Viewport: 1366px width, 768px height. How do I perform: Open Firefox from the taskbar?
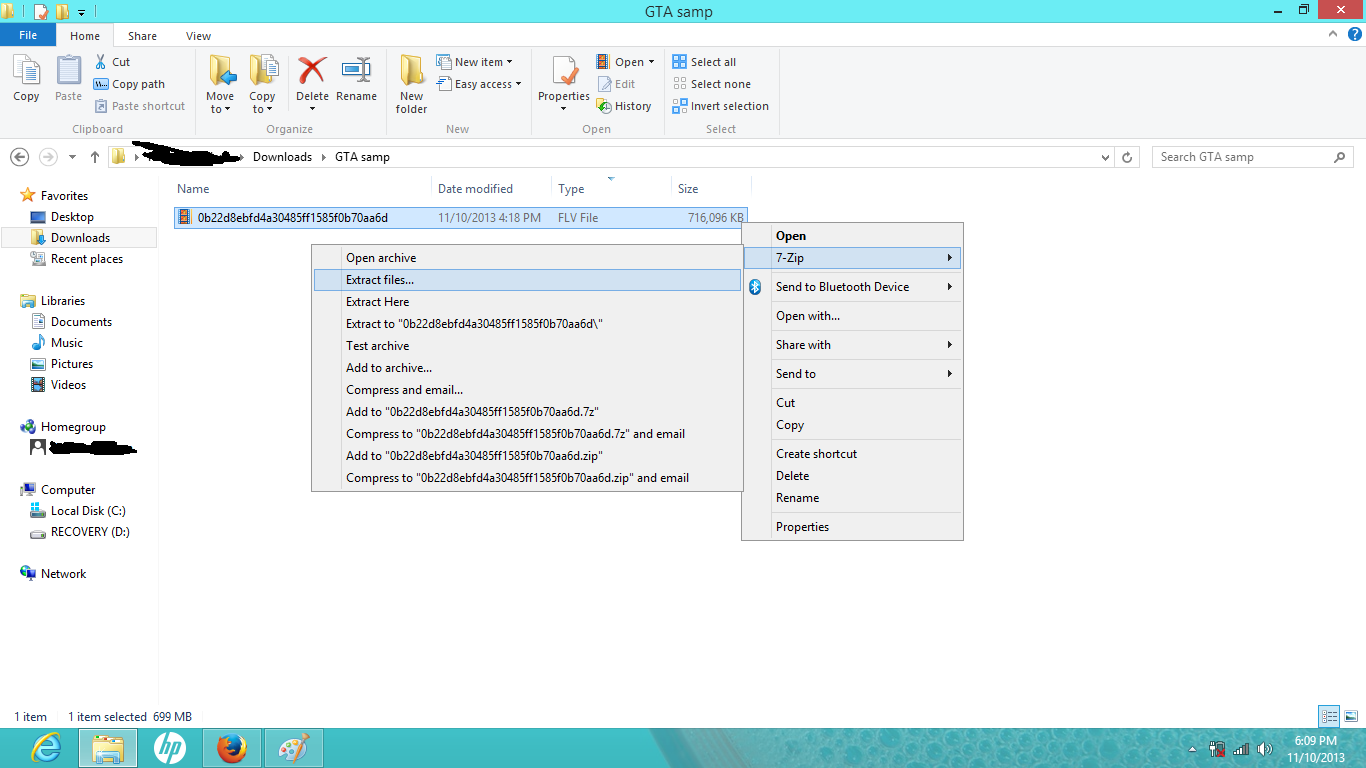(x=232, y=748)
